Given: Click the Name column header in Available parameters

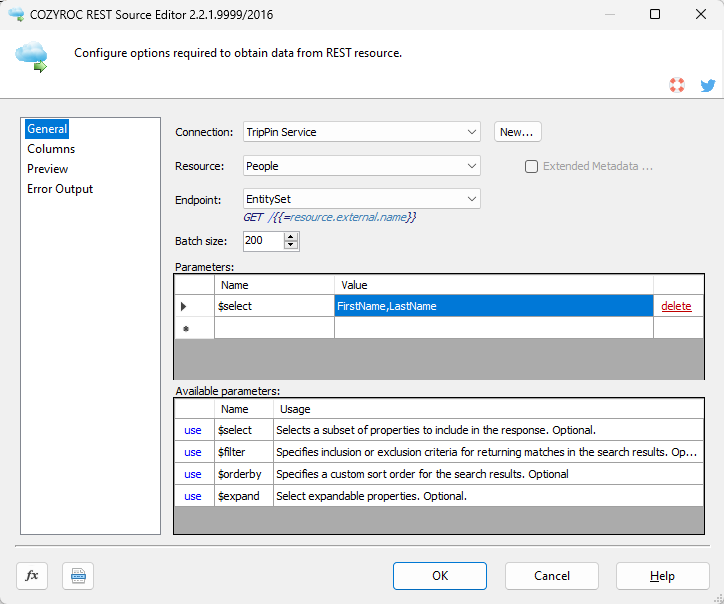Looking at the screenshot, I should coord(244,409).
